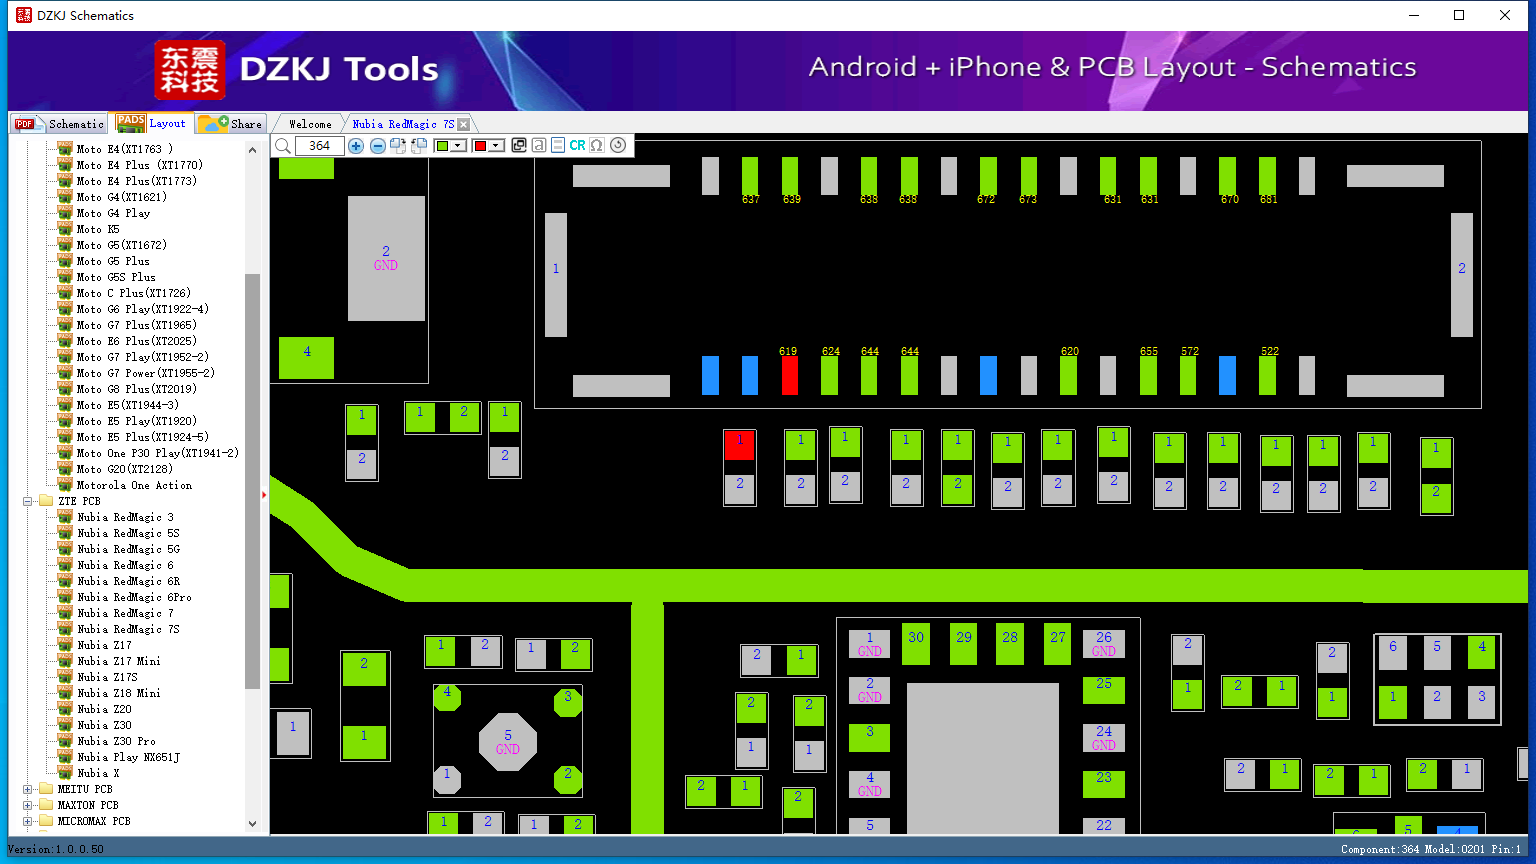Click the red arrow to collapse the side panel
The width and height of the screenshot is (1536, 864).
pyautogui.click(x=264, y=494)
